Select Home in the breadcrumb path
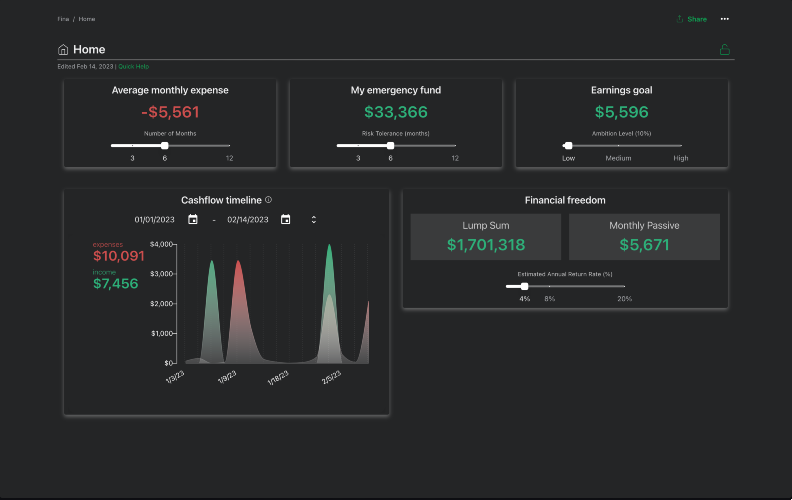This screenshot has width=792, height=500. click(87, 19)
